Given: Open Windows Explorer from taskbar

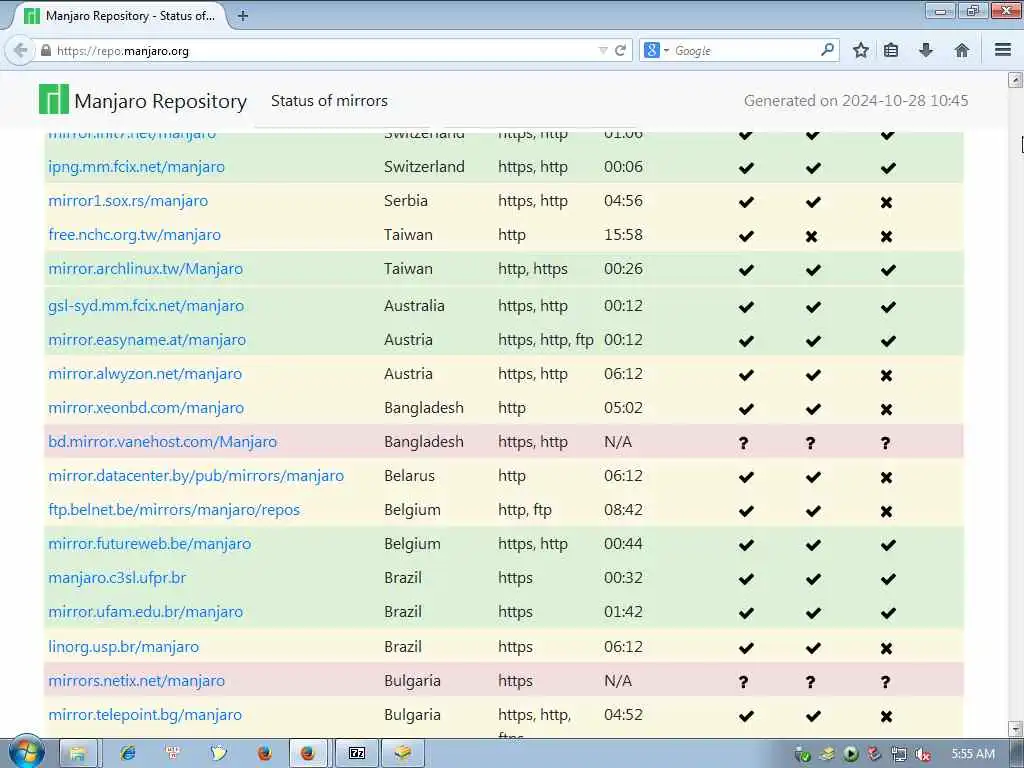Looking at the screenshot, I should (x=78, y=754).
